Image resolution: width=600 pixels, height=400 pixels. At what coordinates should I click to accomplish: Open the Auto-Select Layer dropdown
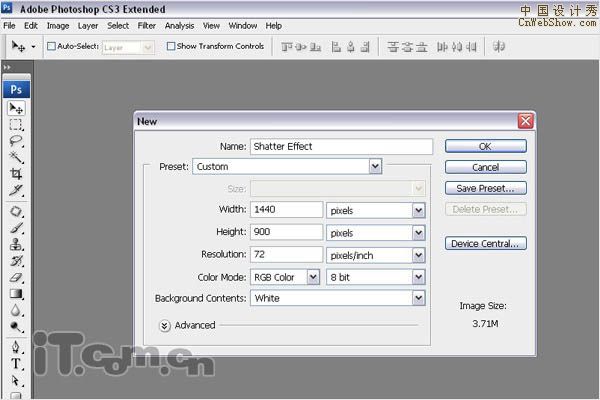coord(128,47)
